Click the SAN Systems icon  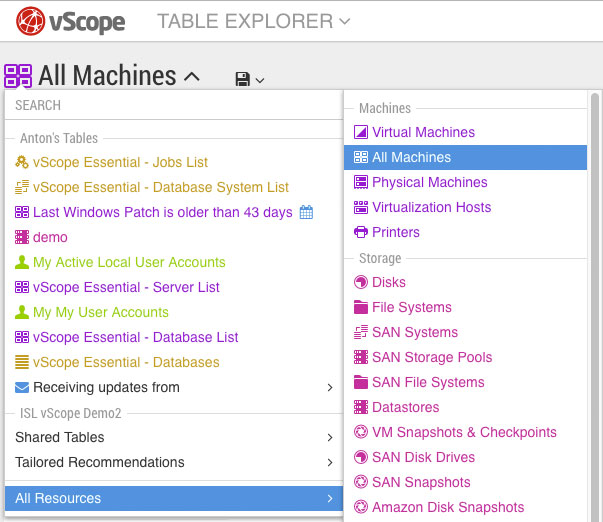pos(361,332)
